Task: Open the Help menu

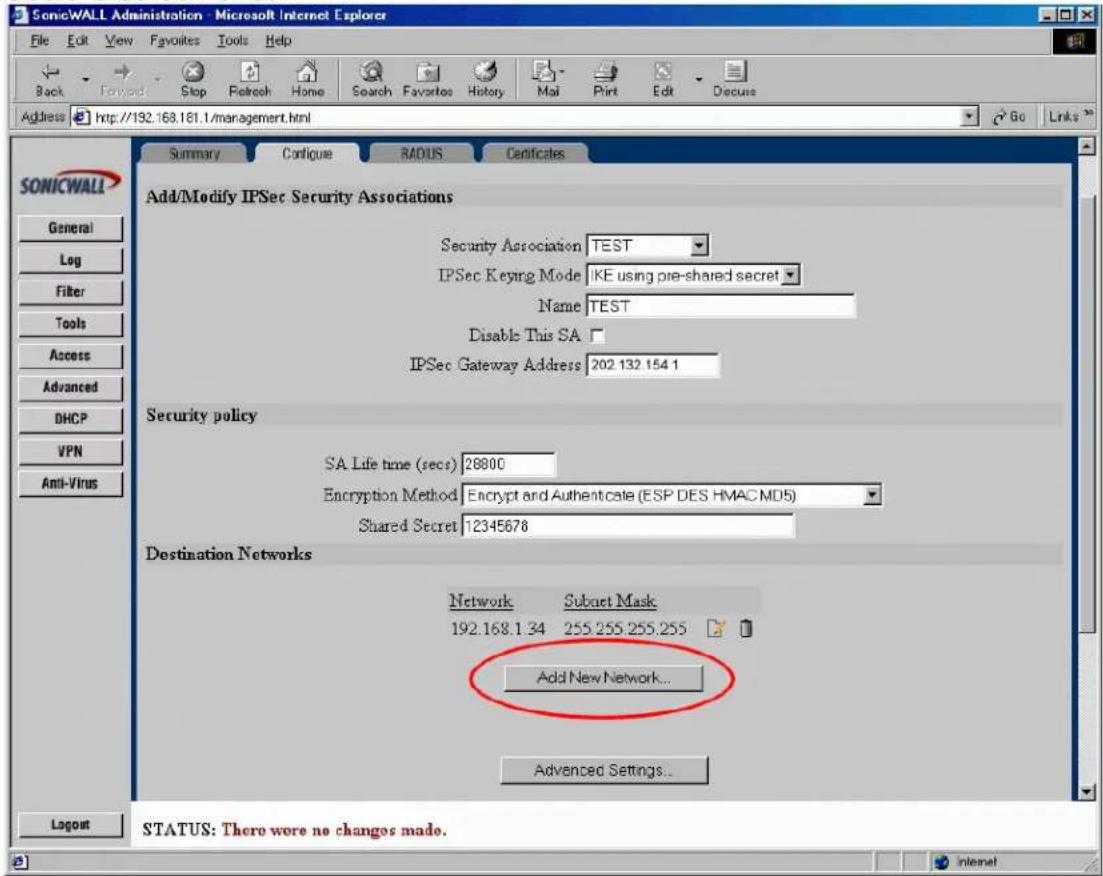Action: [x=278, y=41]
